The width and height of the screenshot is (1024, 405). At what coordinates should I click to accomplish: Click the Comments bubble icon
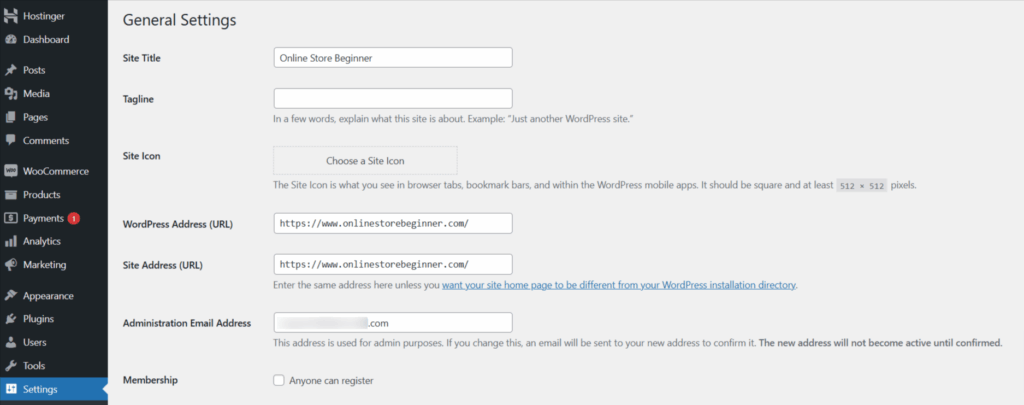11,140
